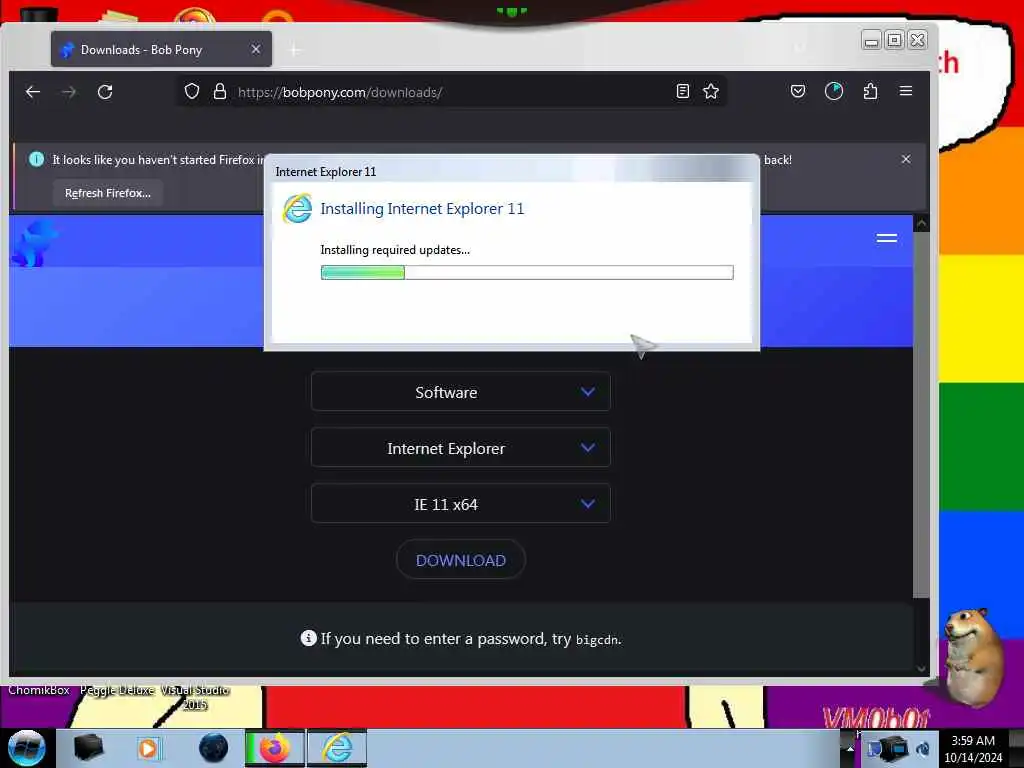Open the circular Firefox toolbar icon beside Pocket
Screen dimensions: 1024x768
coord(833,91)
